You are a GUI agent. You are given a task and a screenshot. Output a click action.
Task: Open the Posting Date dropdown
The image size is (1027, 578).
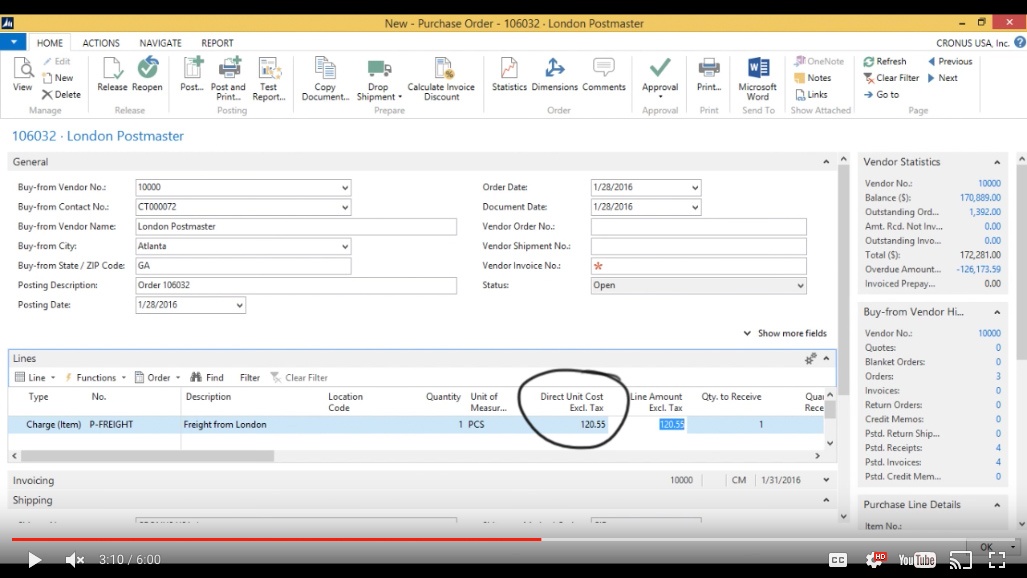click(239, 305)
